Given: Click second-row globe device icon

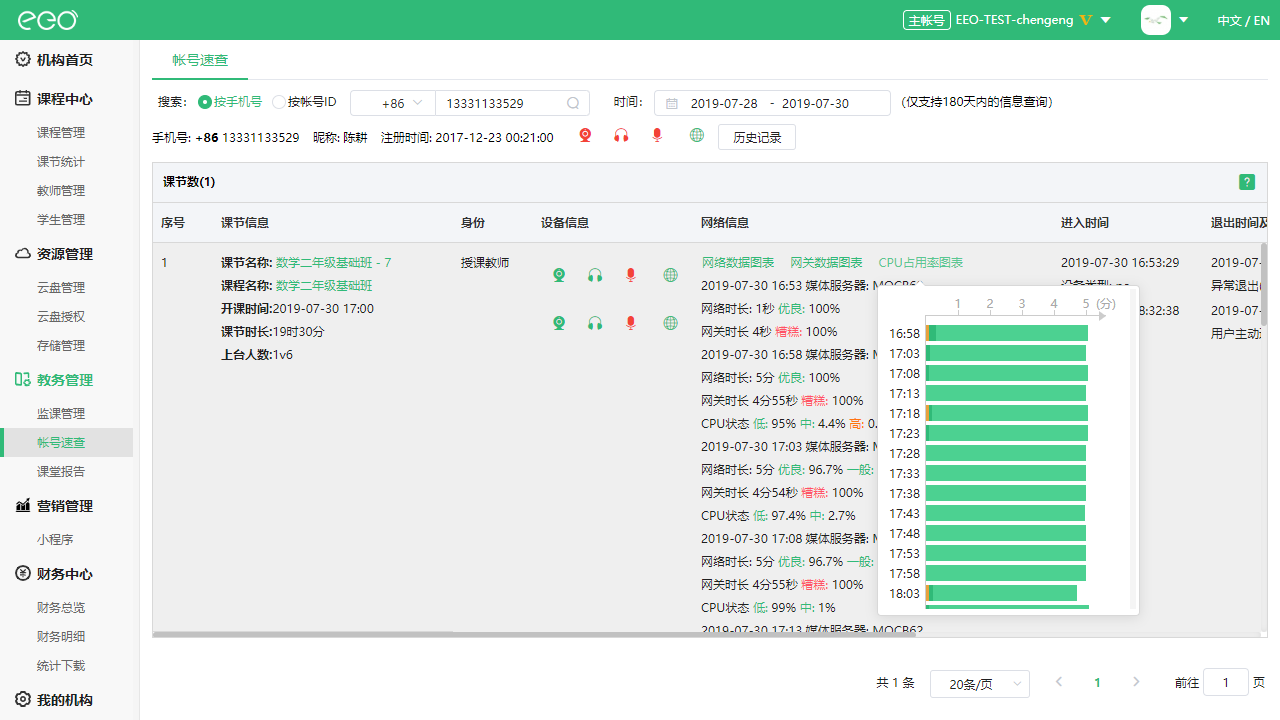Looking at the screenshot, I should point(671,322).
